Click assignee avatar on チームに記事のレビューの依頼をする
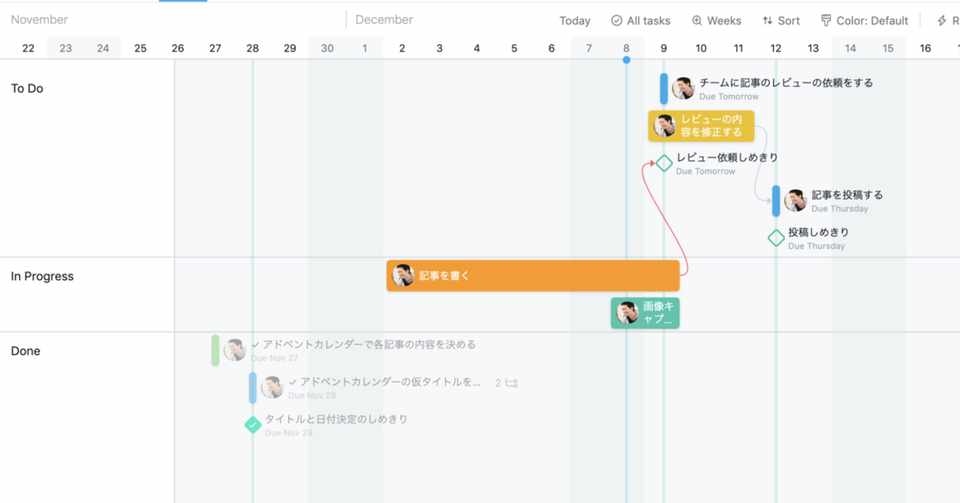Viewport: 960px width, 503px height. (683, 89)
